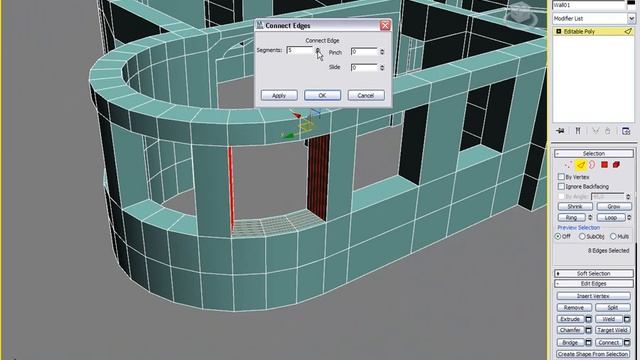Click the Pin Stack icon
The width and height of the screenshot is (640, 360).
tap(560, 131)
